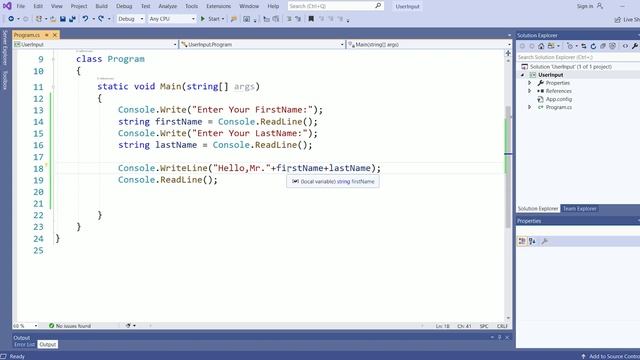Click the Save All toolbar icon
This screenshot has height=360, width=640.
[72, 19]
